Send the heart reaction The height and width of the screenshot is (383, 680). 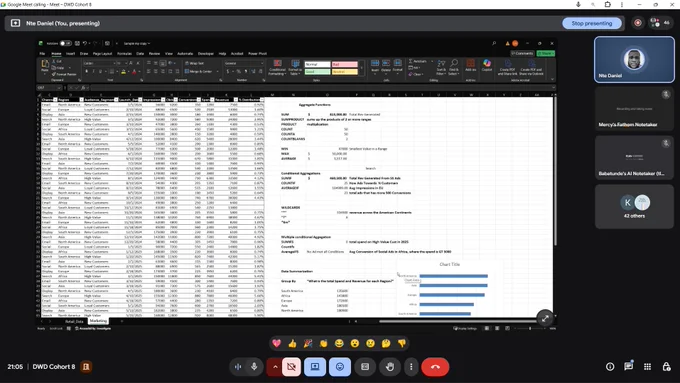[x=277, y=344]
